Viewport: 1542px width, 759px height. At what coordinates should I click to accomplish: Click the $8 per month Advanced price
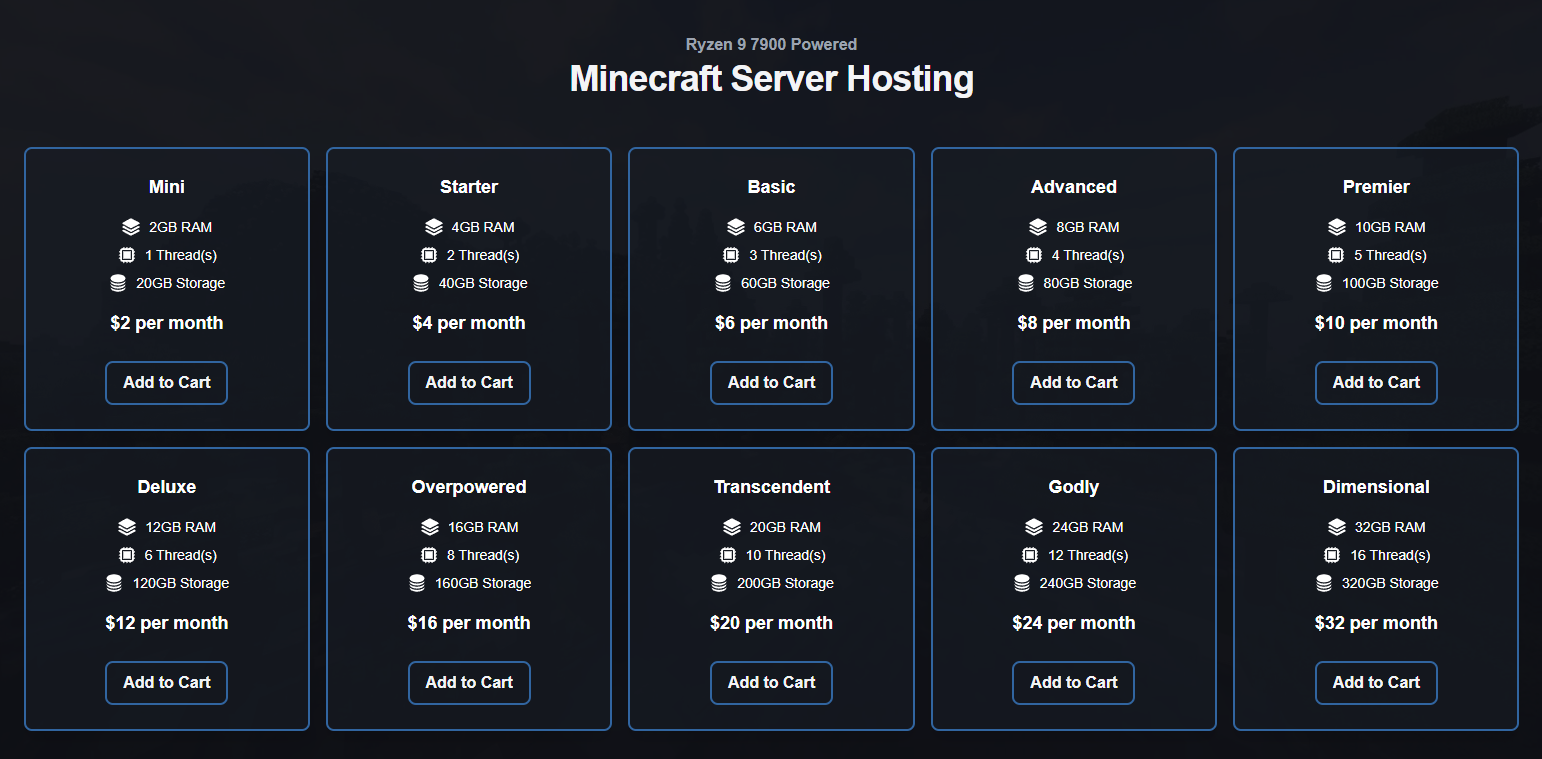click(x=1074, y=323)
